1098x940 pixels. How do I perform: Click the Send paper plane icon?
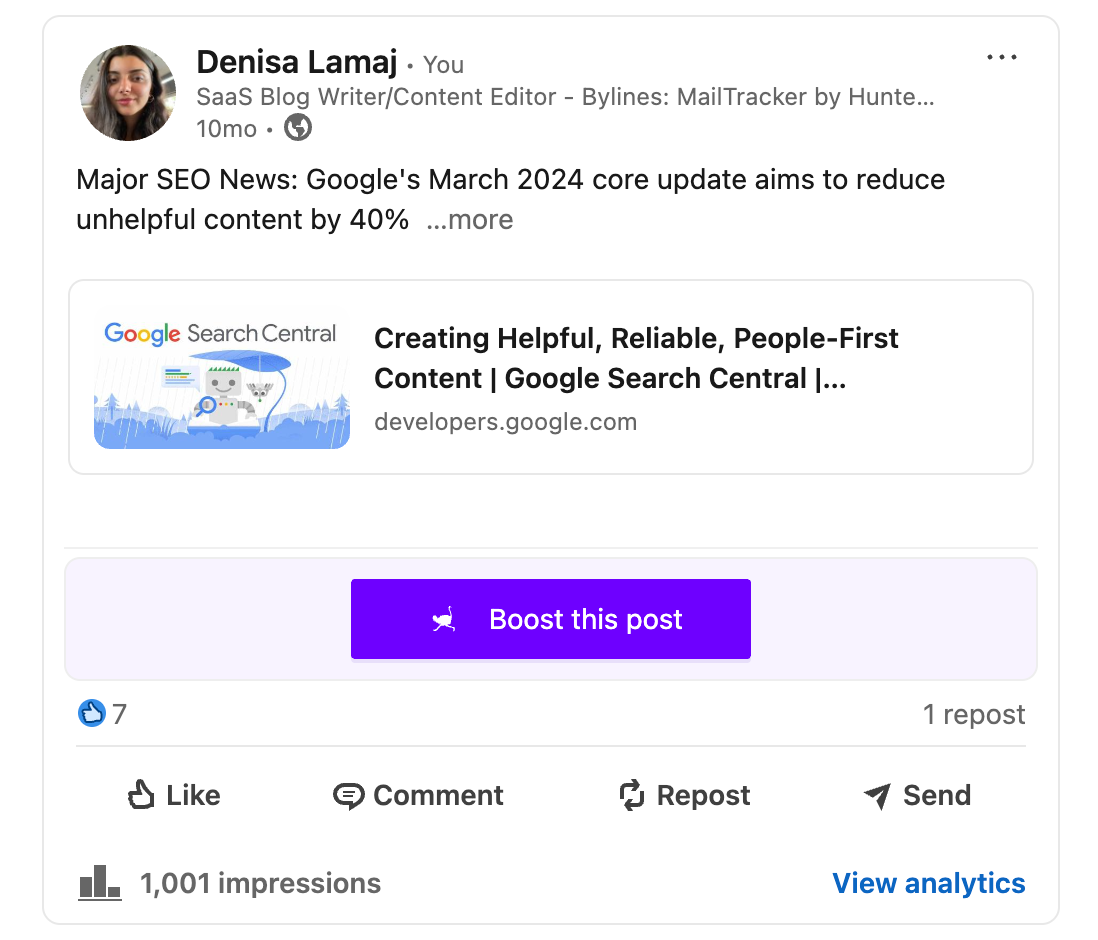pos(877,795)
